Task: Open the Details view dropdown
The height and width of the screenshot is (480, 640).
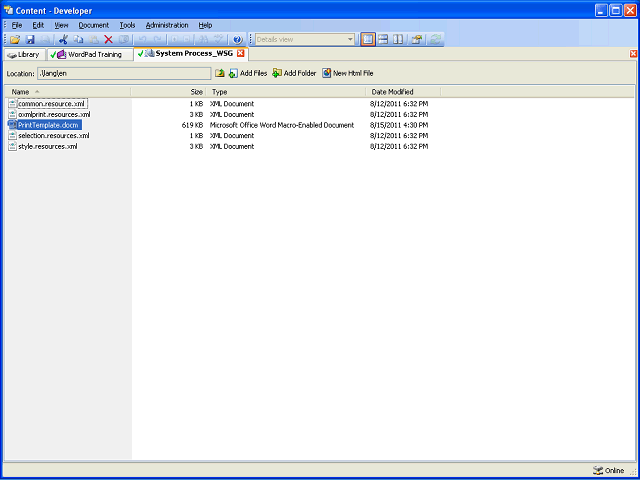Action: pyautogui.click(x=350, y=40)
